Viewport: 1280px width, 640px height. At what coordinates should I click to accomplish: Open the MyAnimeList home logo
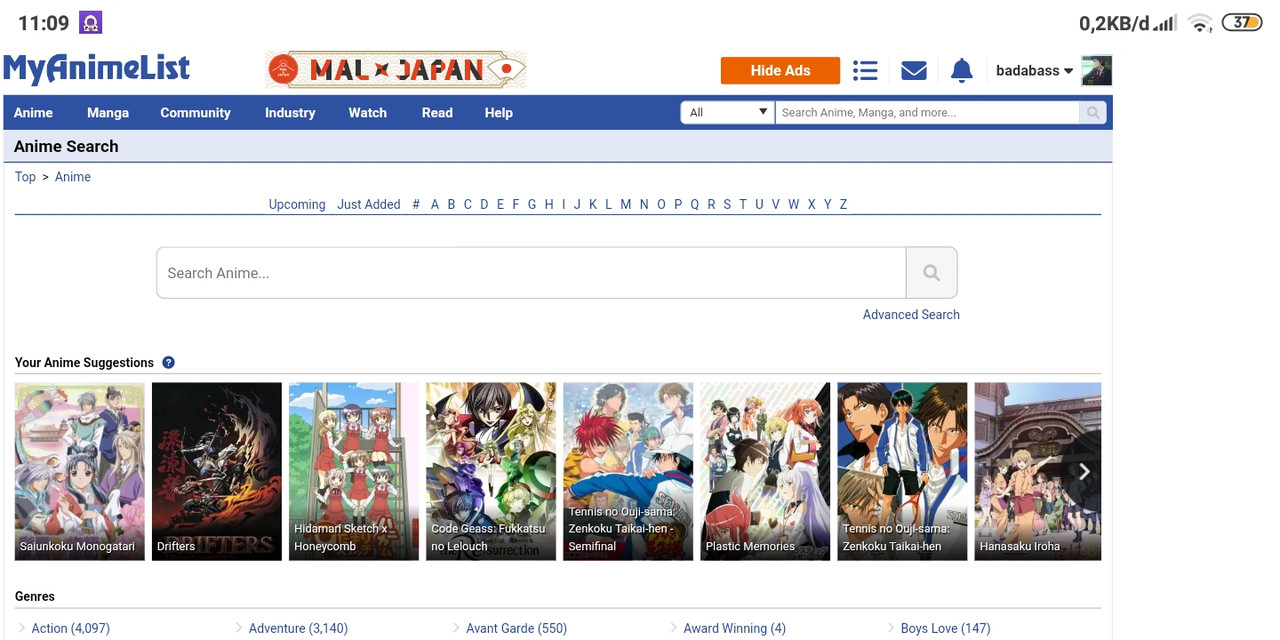(x=97, y=69)
